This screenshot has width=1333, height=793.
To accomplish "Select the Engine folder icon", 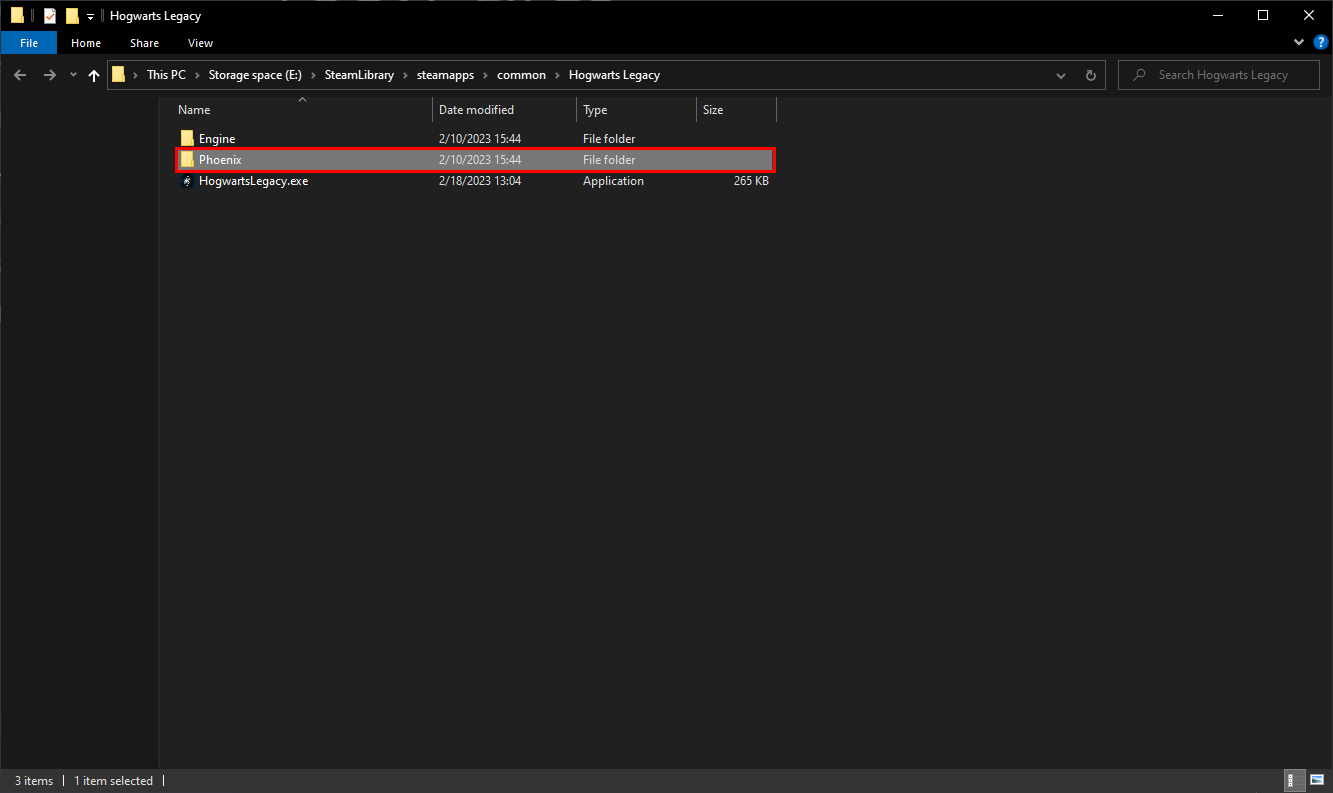I will click(x=187, y=138).
